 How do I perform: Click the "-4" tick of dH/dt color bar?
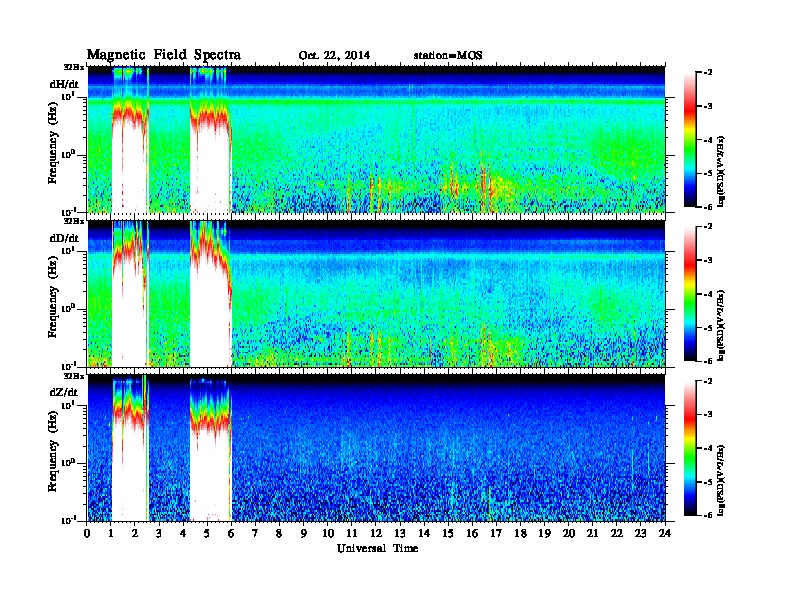tap(709, 140)
